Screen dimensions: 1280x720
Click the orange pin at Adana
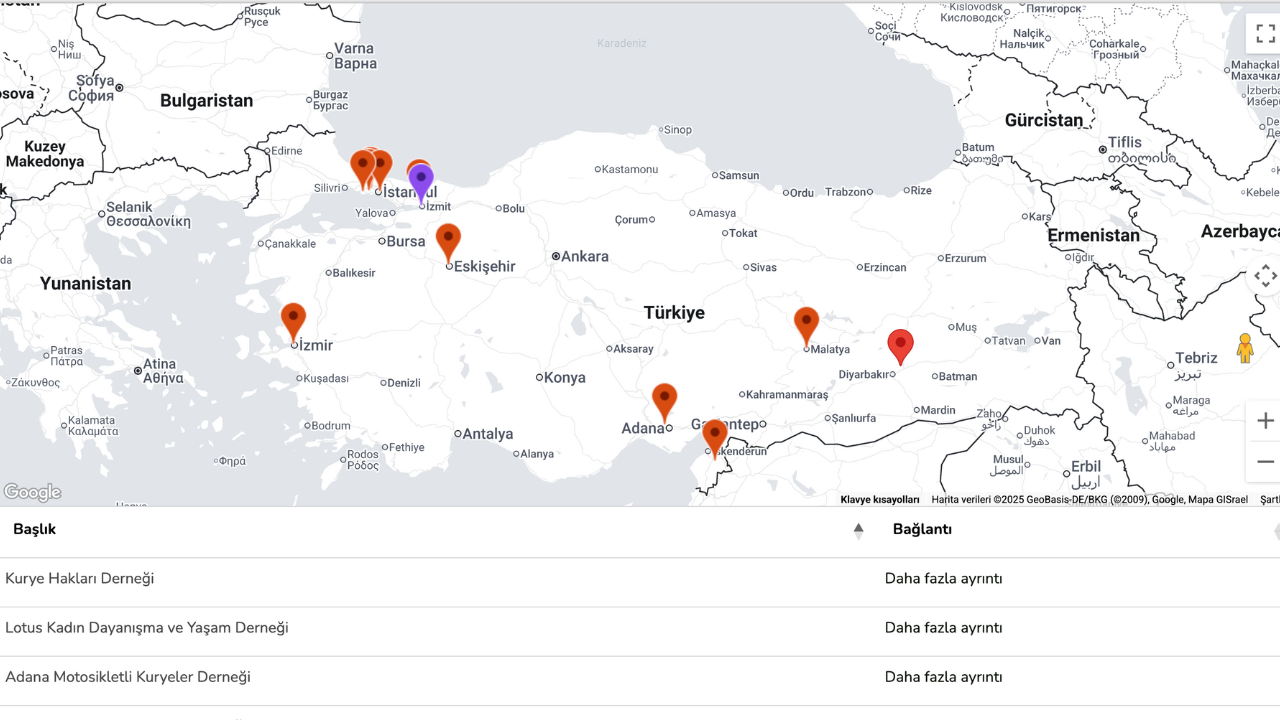coord(664,400)
